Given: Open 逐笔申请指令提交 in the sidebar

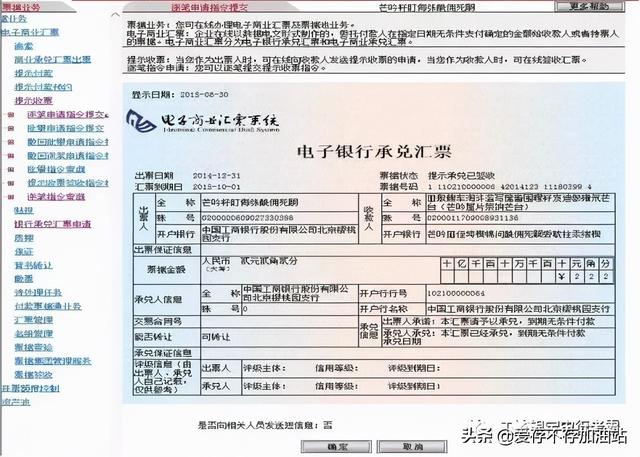Looking at the screenshot, I should pyautogui.click(x=68, y=115).
